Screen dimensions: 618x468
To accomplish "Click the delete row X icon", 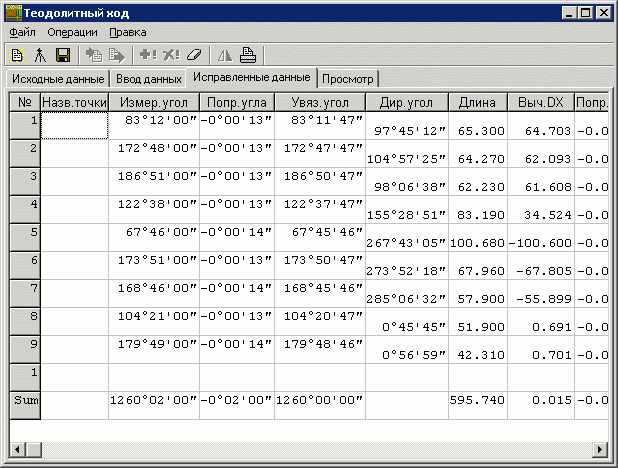I will (x=171, y=55).
